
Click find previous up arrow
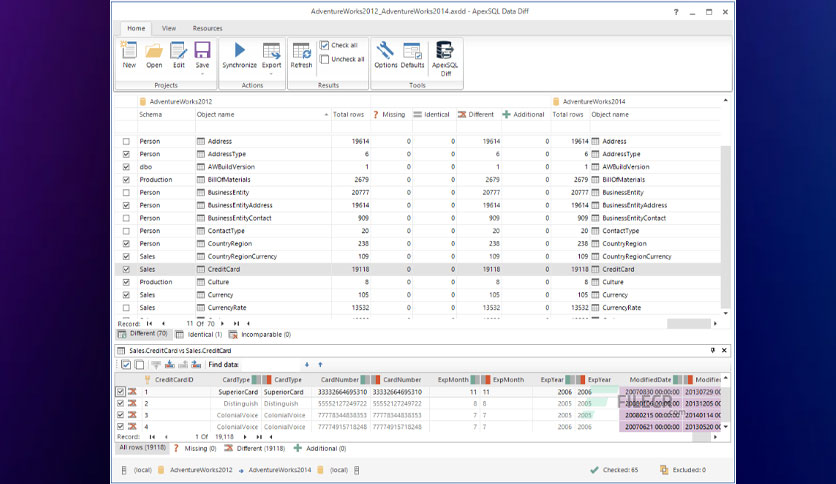coord(320,365)
